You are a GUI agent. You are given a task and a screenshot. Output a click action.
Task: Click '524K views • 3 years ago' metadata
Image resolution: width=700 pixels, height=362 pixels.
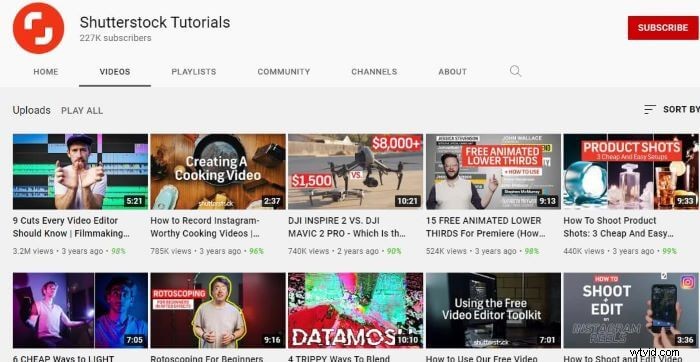click(x=471, y=251)
